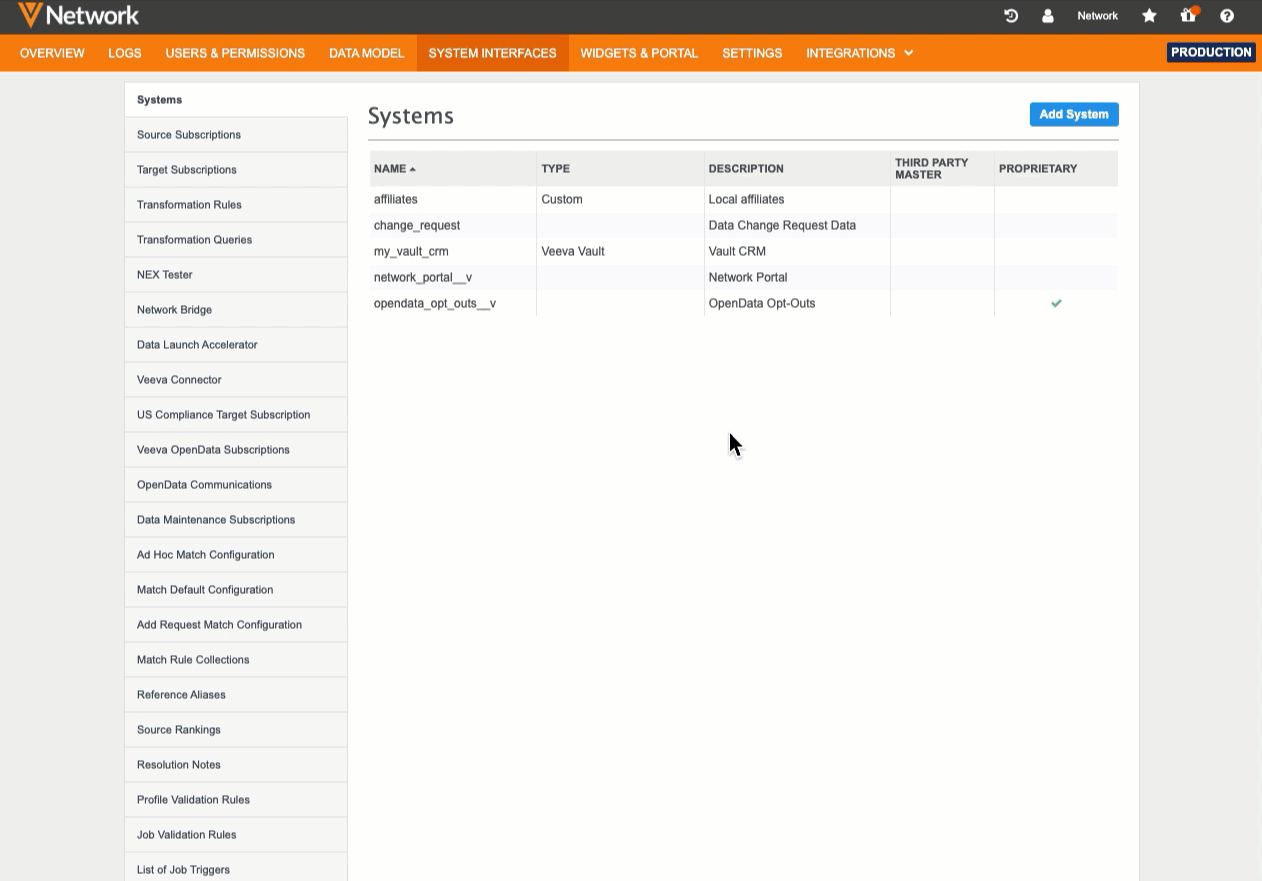Open the help question mark icon
The image size is (1262, 881).
(x=1227, y=16)
